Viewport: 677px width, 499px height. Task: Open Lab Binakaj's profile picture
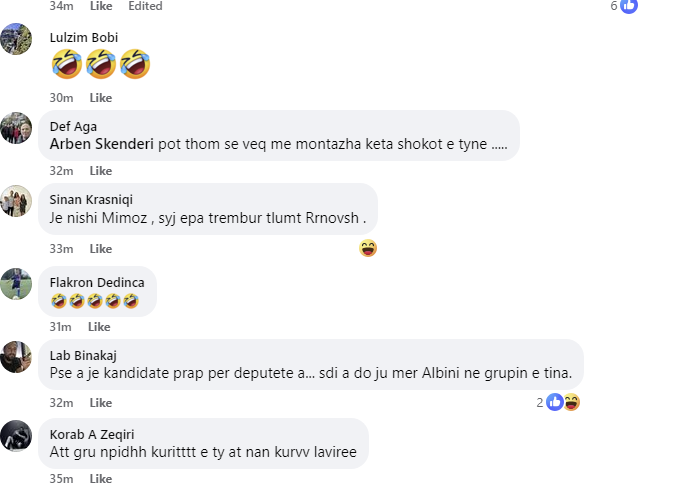coord(16,356)
